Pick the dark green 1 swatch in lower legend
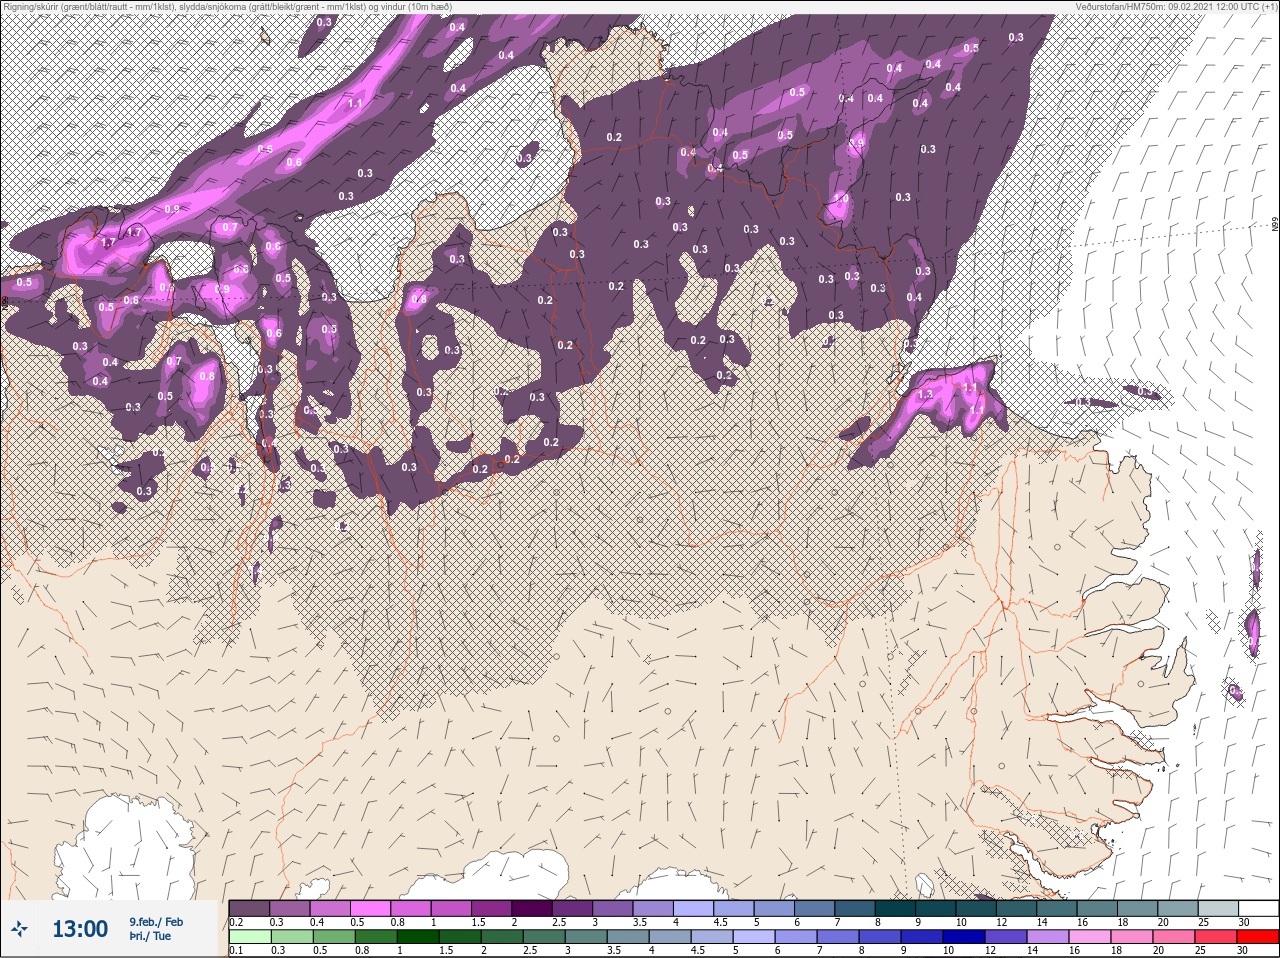 (416, 937)
